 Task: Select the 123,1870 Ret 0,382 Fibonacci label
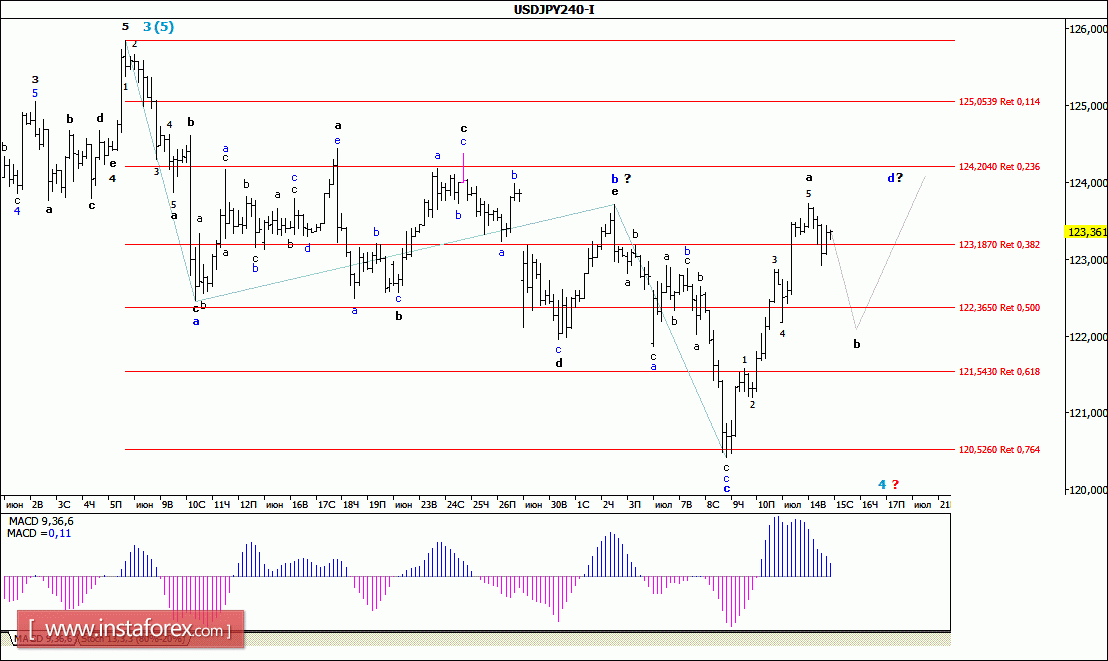point(999,245)
